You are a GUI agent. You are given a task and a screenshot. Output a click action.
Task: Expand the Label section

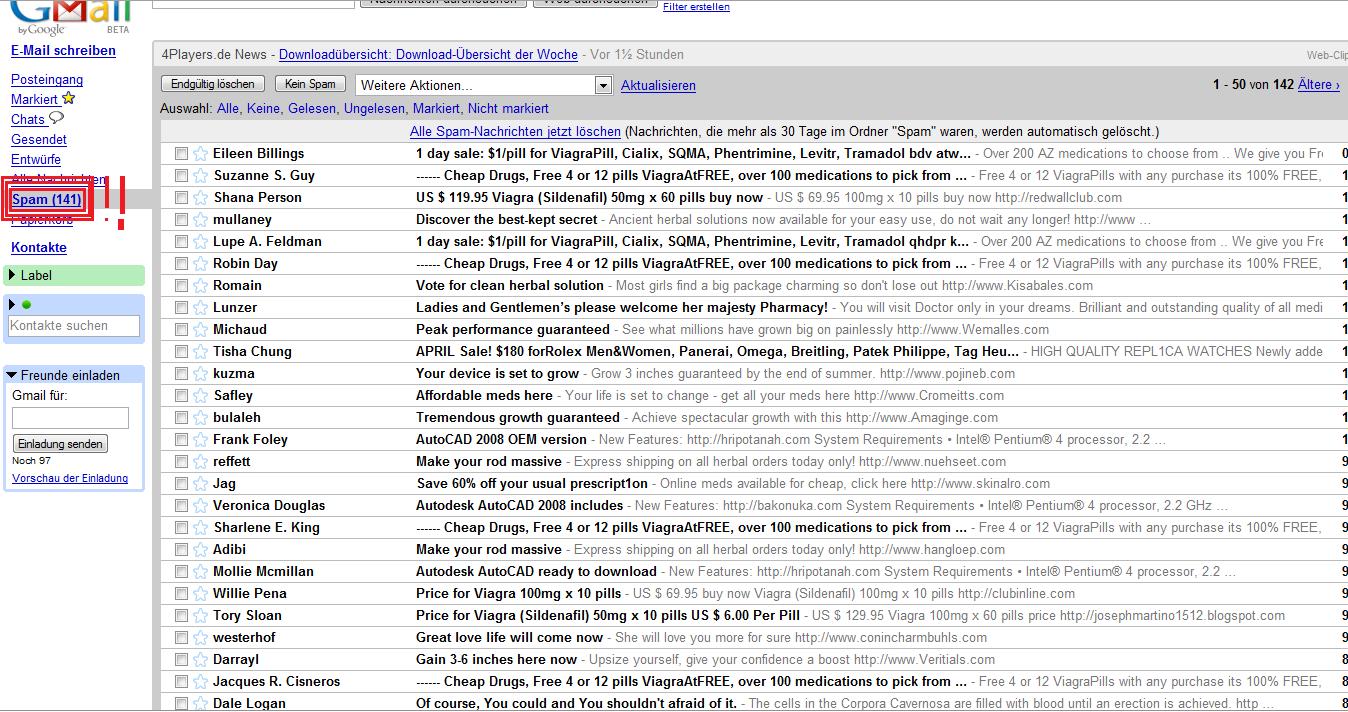(x=12, y=275)
